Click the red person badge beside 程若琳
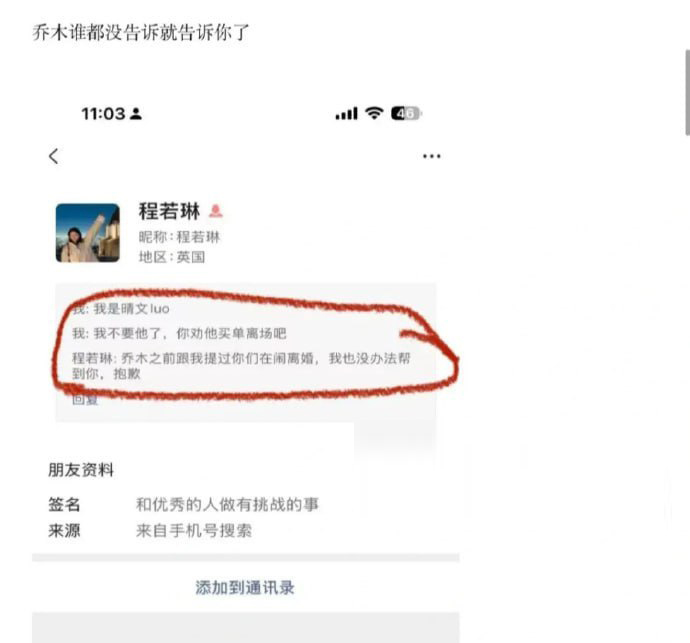The width and height of the screenshot is (690, 643). pyautogui.click(x=216, y=211)
